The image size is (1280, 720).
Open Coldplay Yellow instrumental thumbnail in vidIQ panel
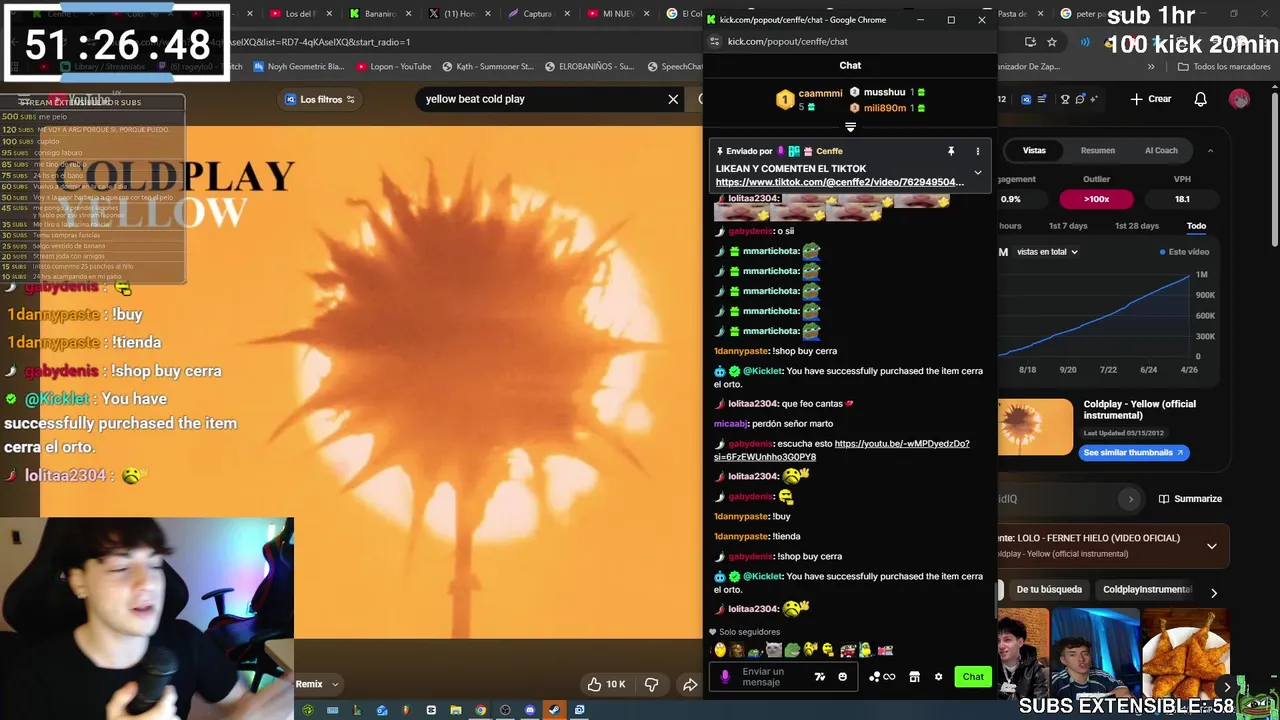1035,427
